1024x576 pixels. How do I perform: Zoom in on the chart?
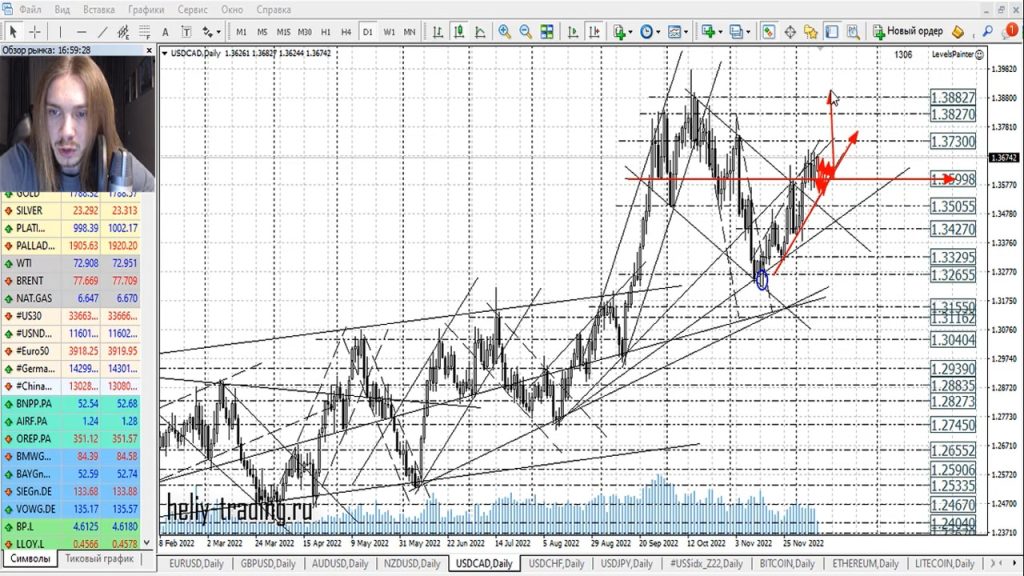(x=504, y=31)
